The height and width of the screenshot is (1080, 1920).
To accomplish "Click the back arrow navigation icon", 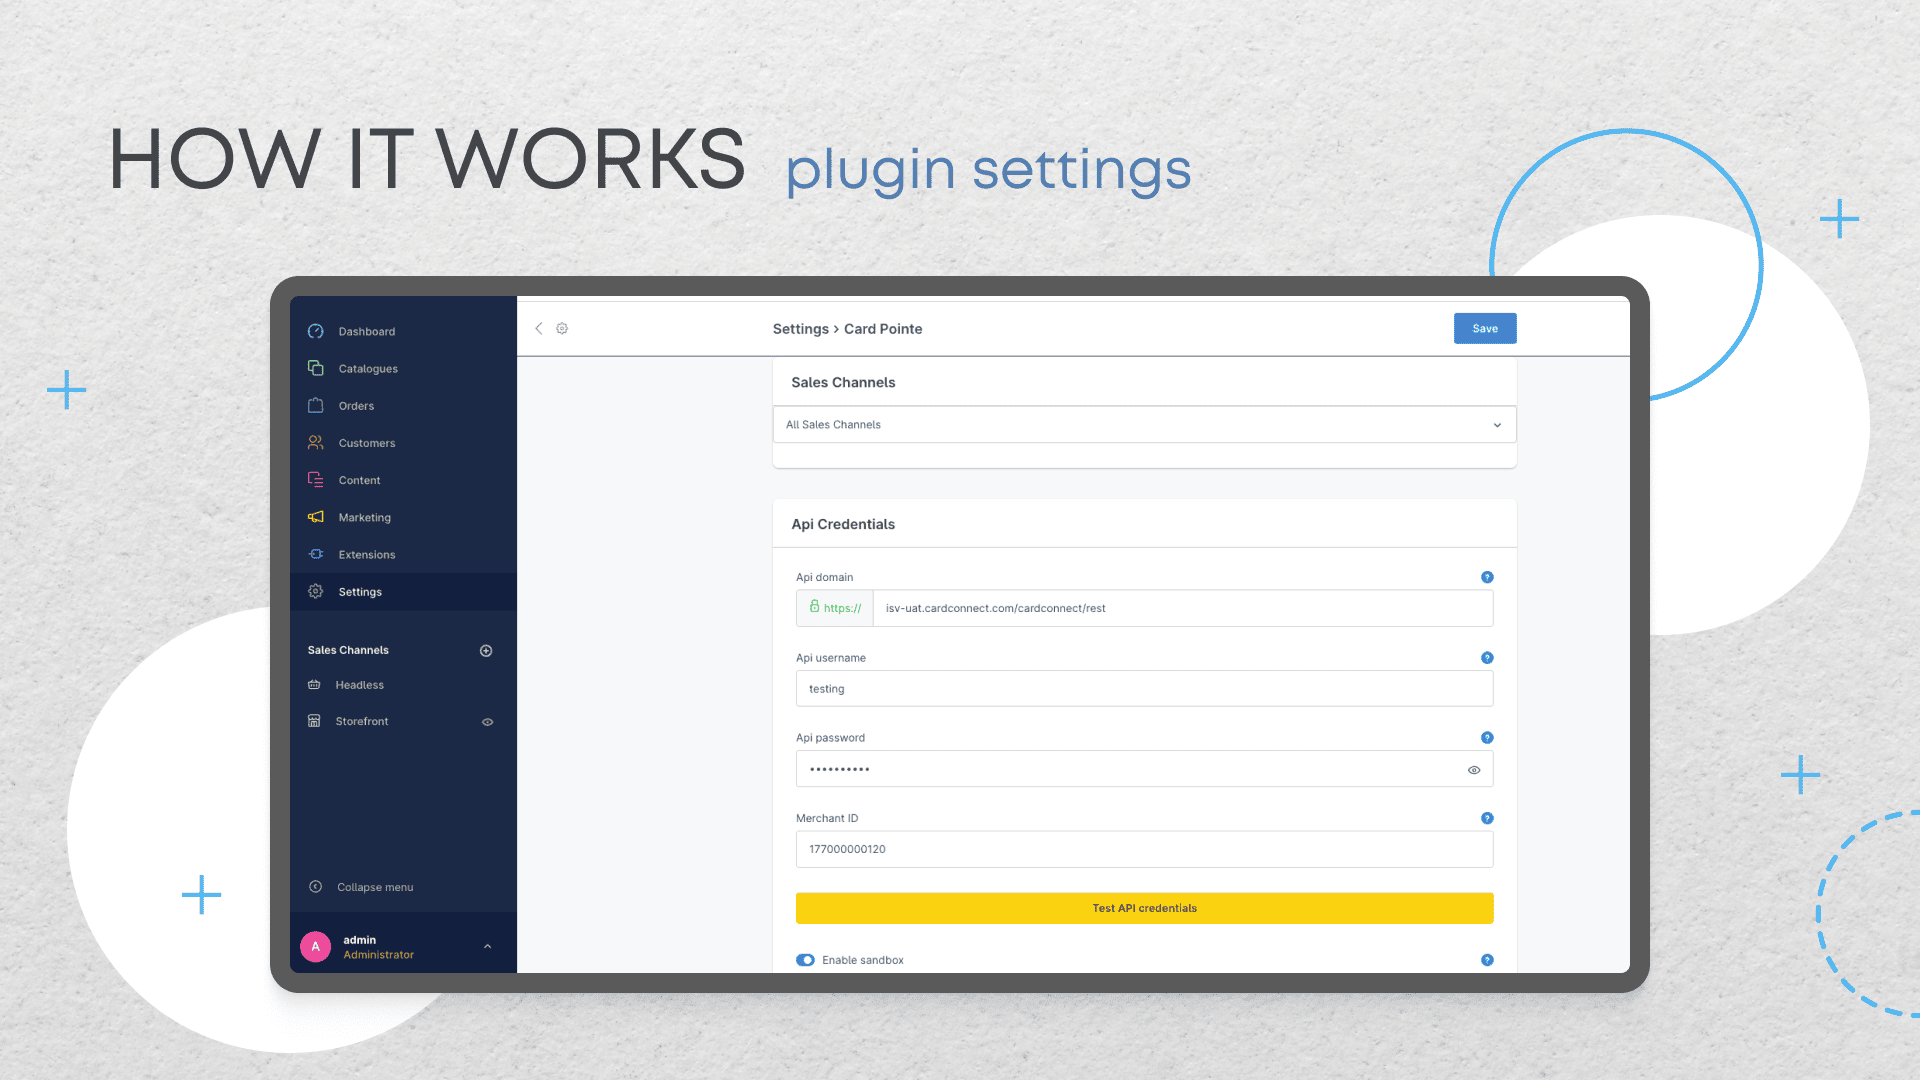I will [538, 328].
